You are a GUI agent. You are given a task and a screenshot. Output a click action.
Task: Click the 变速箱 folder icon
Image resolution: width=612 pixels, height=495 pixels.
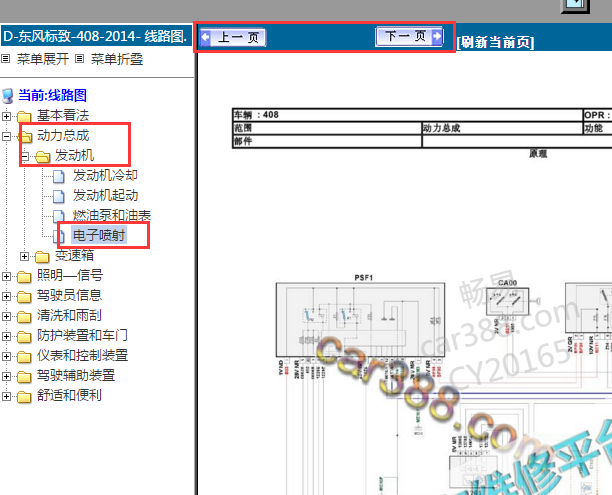tap(42, 257)
